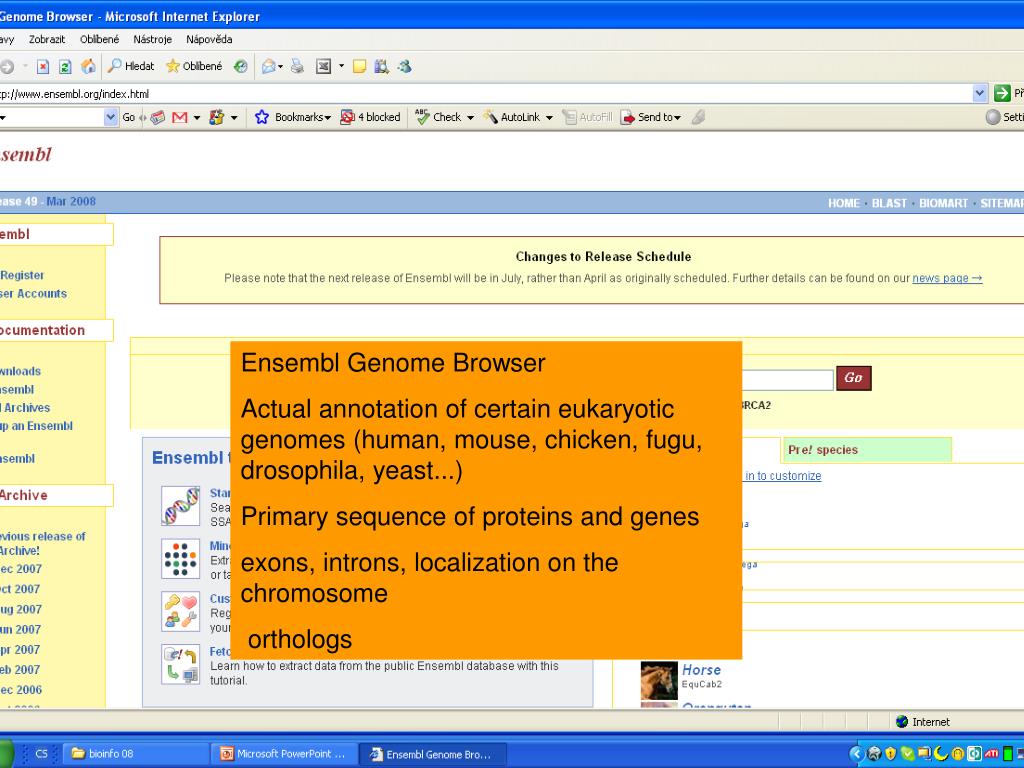This screenshot has width=1024, height=768.
Task: Go to the Home page icon
Action: tap(88, 66)
